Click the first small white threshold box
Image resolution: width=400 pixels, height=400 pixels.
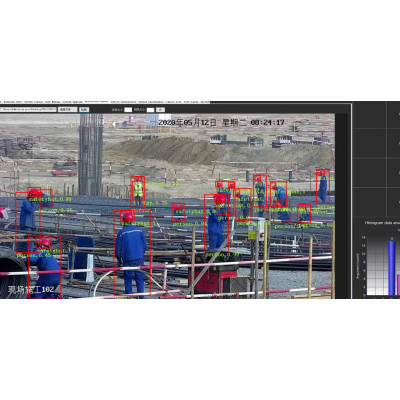tap(128, 110)
